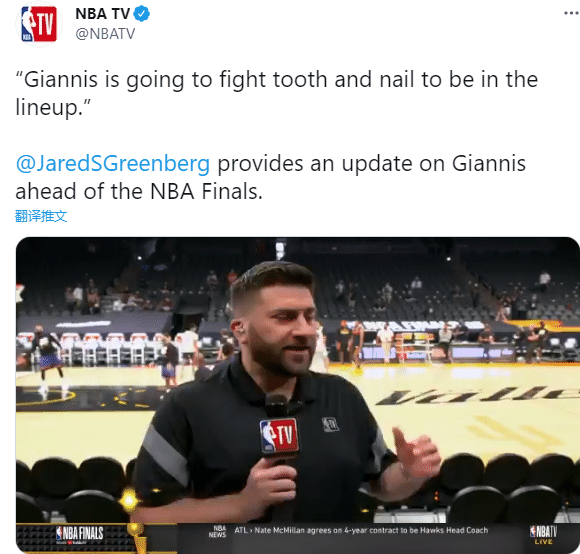Click the @NBATV handle
Viewport: 580px width, 554px height.
click(105, 34)
